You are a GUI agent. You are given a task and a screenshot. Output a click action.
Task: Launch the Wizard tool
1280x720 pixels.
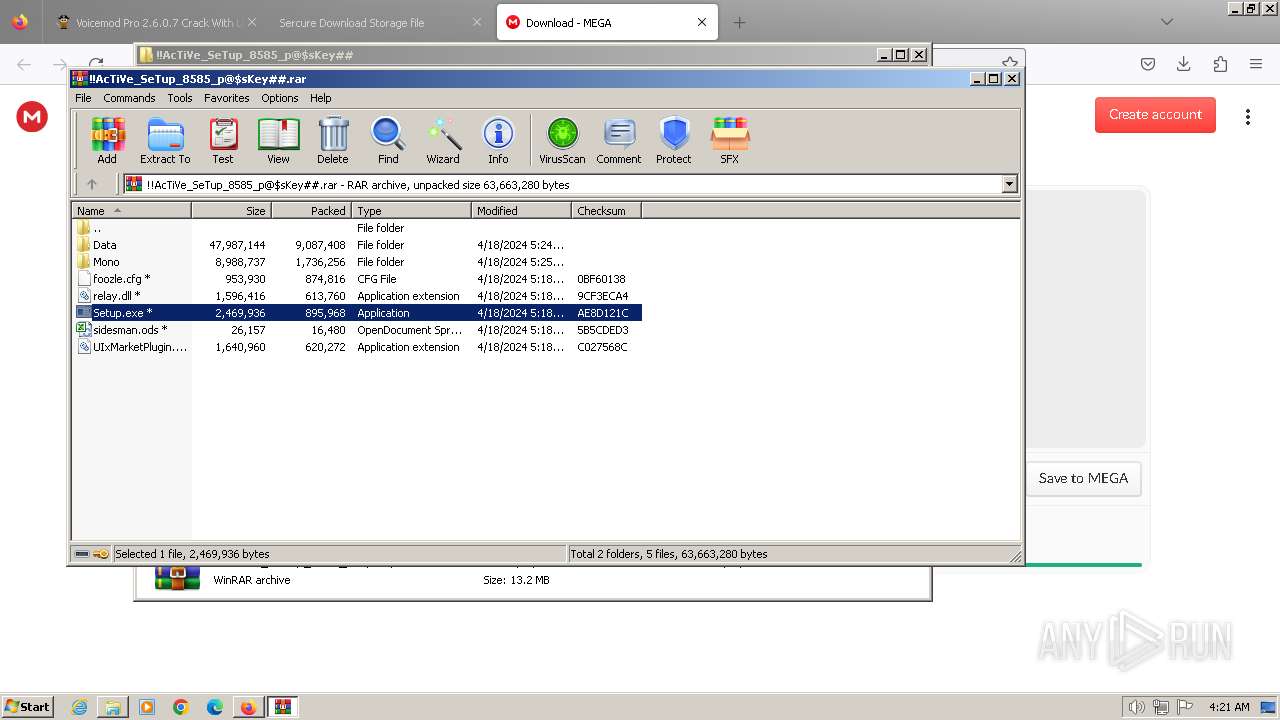pos(443,140)
